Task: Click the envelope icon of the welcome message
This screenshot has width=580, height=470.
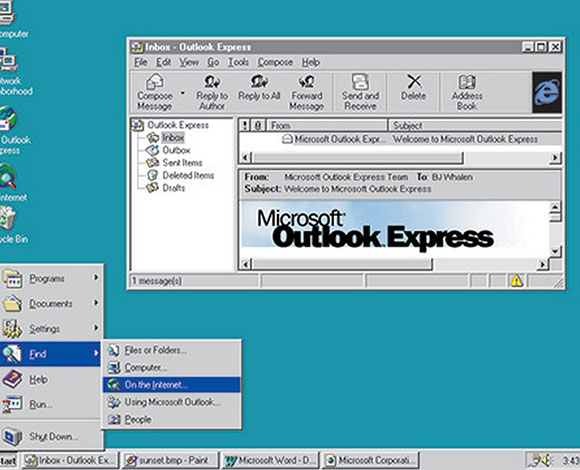Action: 287,139
